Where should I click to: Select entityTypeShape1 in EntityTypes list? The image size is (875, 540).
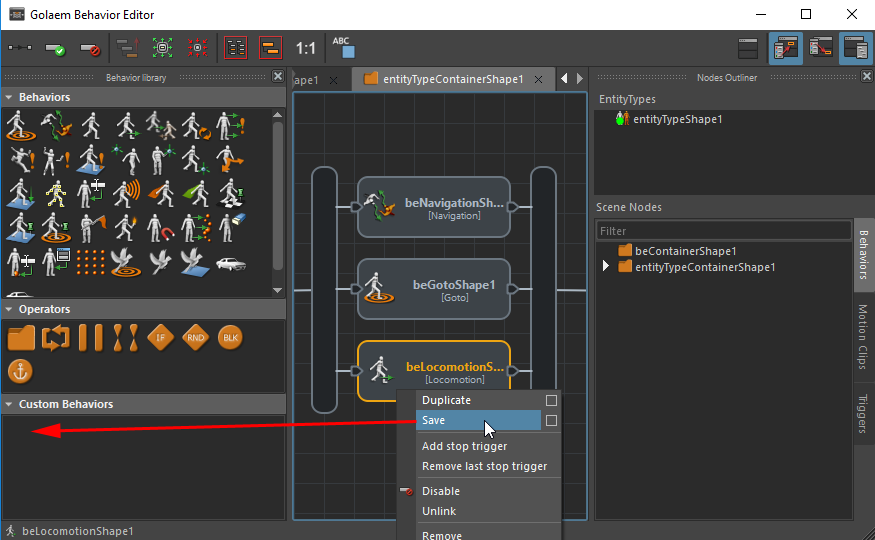point(677,119)
